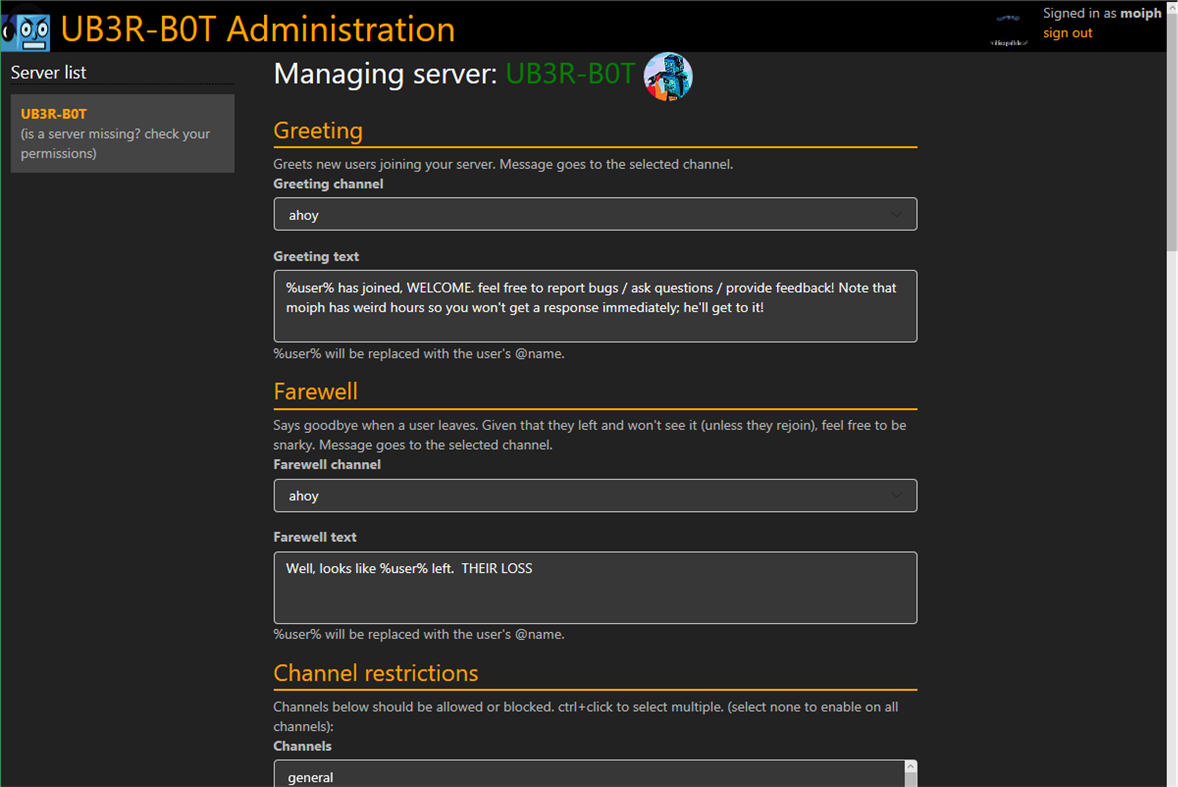Click the Channels list scrollbar arrow
1178x787 pixels.
pos(909,767)
